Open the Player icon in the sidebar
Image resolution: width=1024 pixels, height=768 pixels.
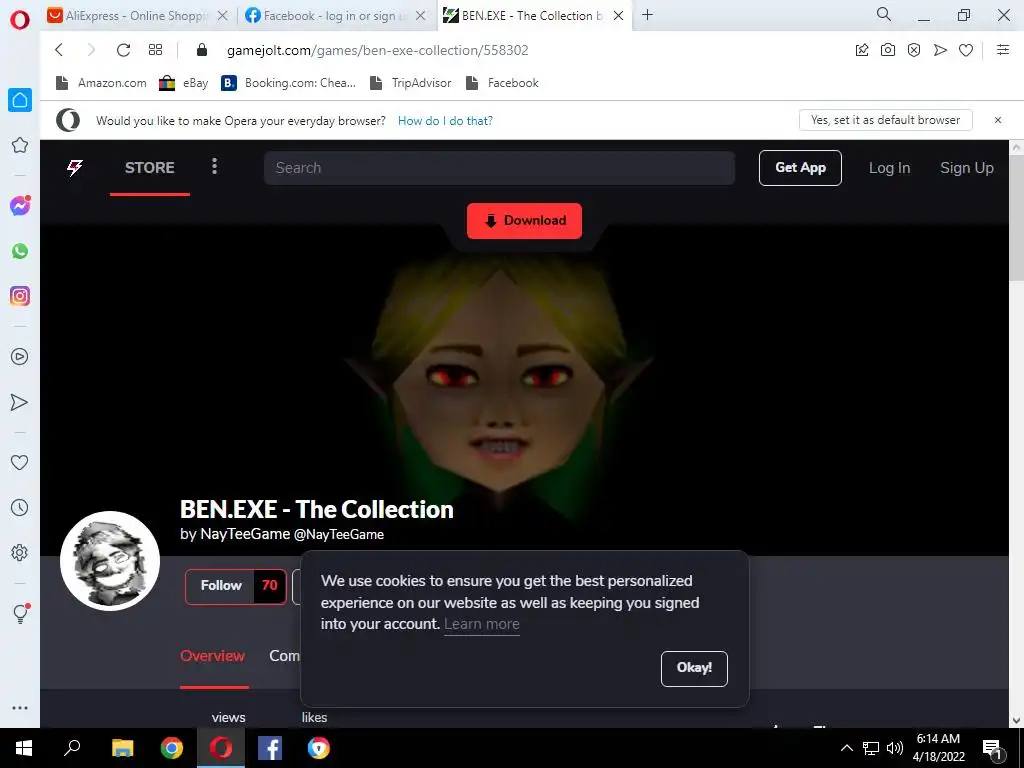[20, 357]
